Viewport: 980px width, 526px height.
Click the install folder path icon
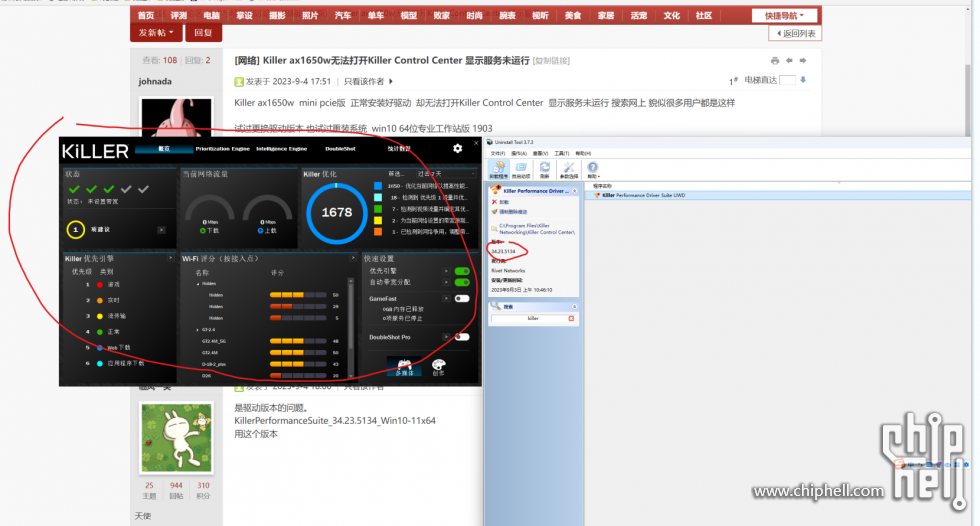coord(494,229)
